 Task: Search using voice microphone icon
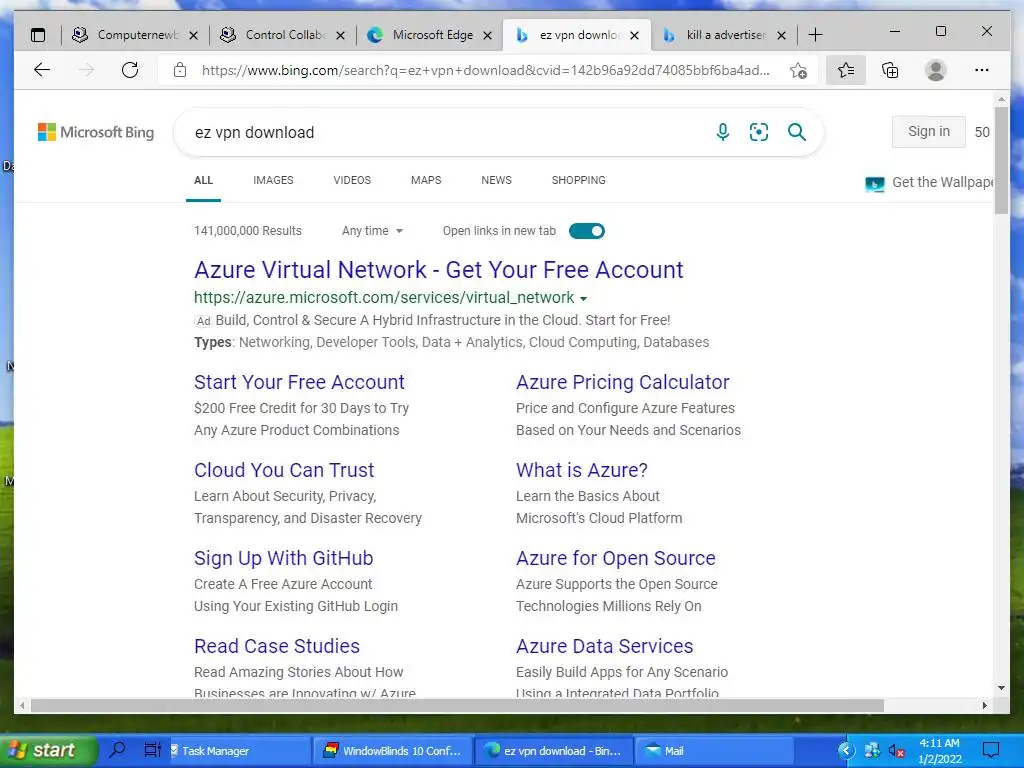[722, 132]
